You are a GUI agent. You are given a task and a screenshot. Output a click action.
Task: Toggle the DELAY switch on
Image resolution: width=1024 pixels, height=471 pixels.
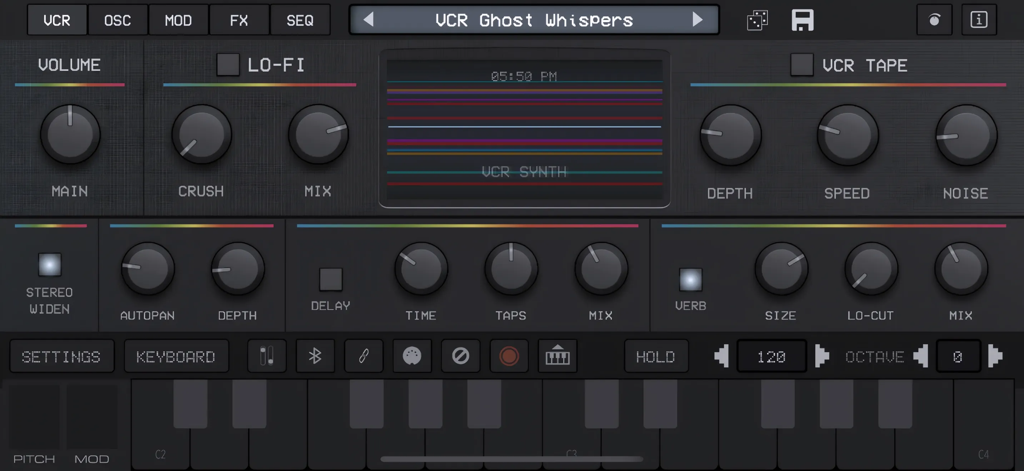click(x=330, y=280)
